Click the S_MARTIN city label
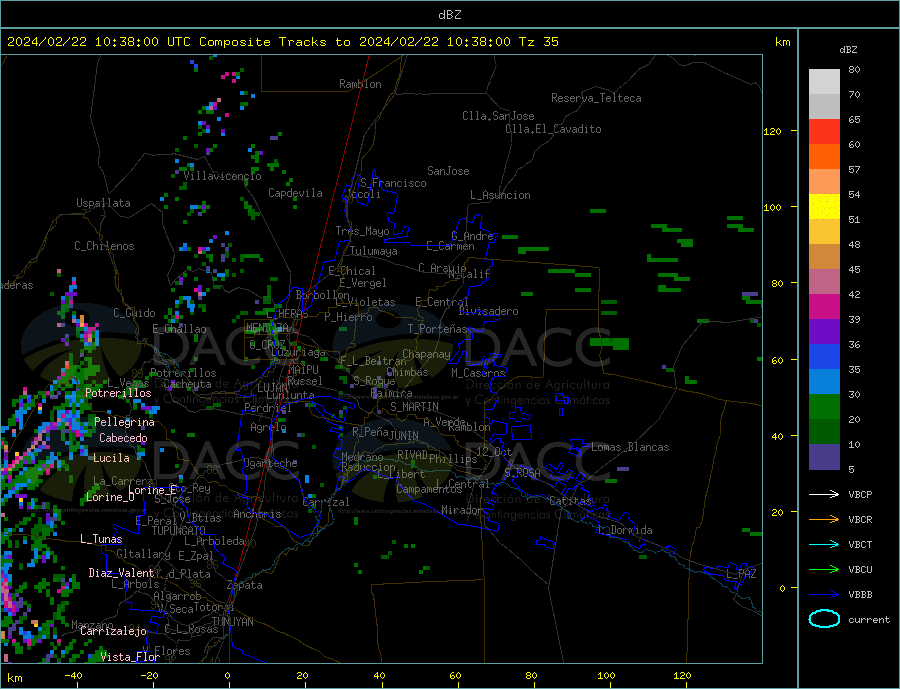The image size is (900, 689). (414, 407)
